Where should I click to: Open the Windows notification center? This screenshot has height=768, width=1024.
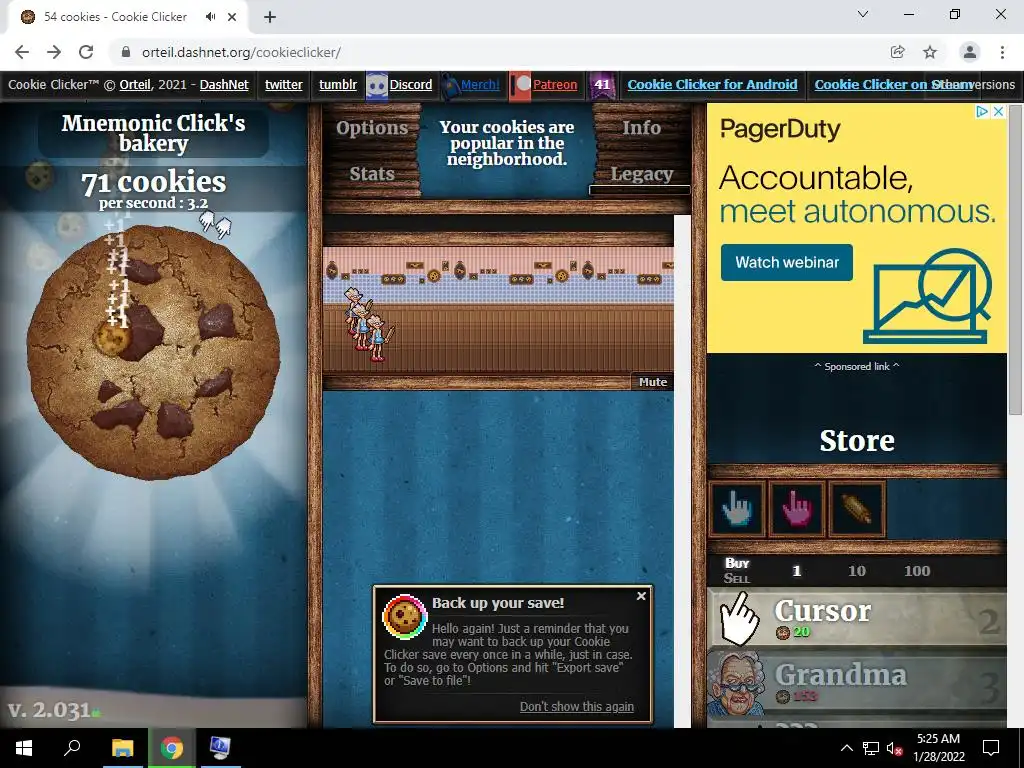pyautogui.click(x=991, y=748)
